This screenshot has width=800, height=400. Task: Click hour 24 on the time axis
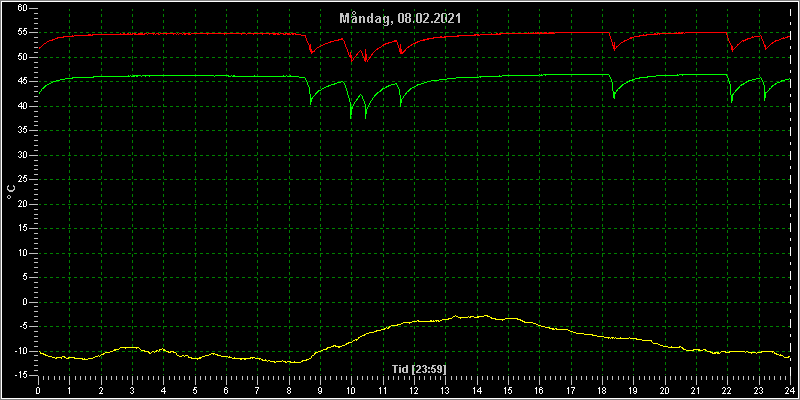click(790, 390)
